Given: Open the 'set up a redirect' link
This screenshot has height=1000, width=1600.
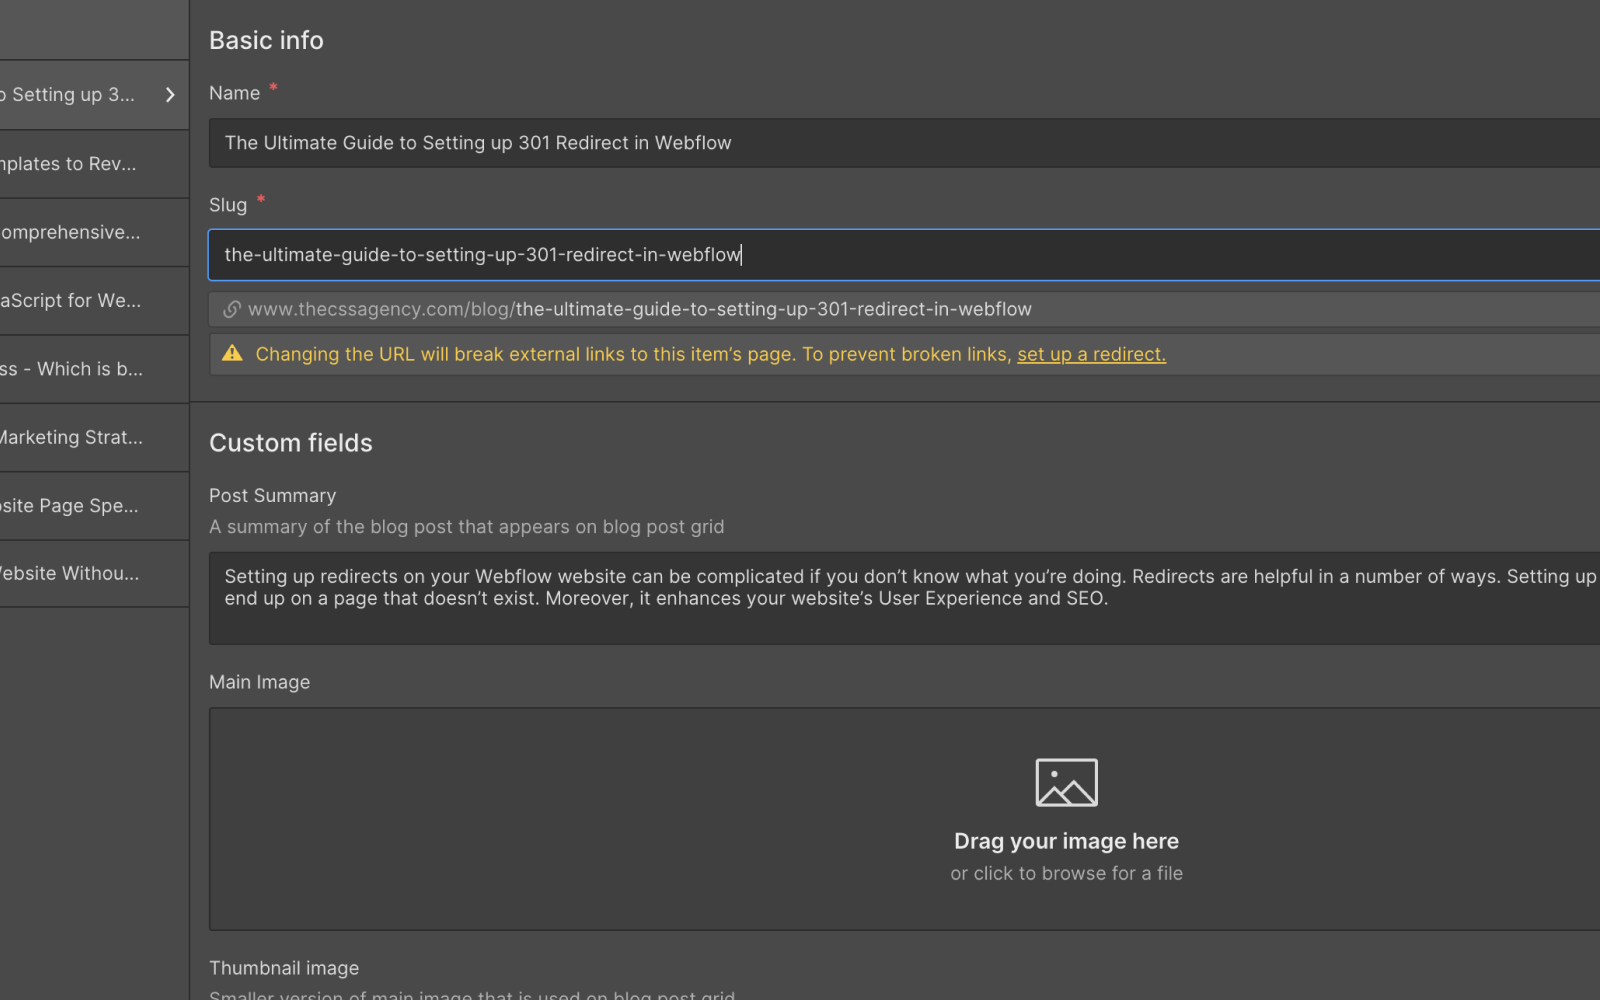Looking at the screenshot, I should 1091,353.
